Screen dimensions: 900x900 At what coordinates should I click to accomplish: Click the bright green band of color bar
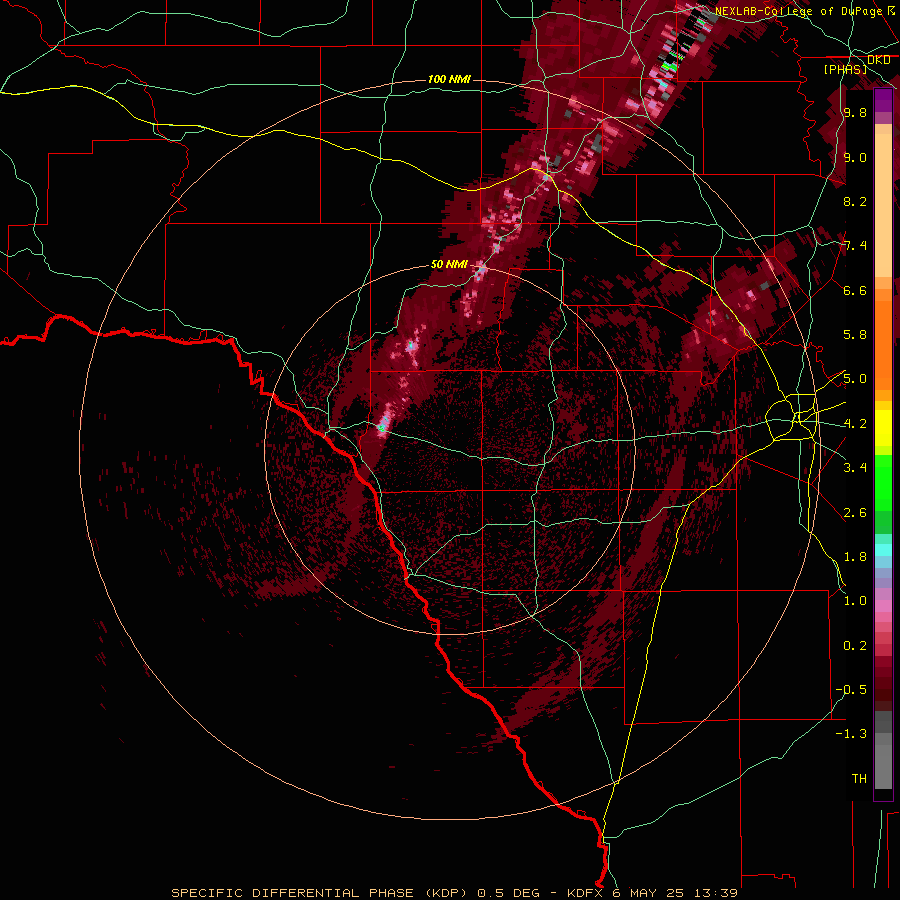[x=883, y=483]
